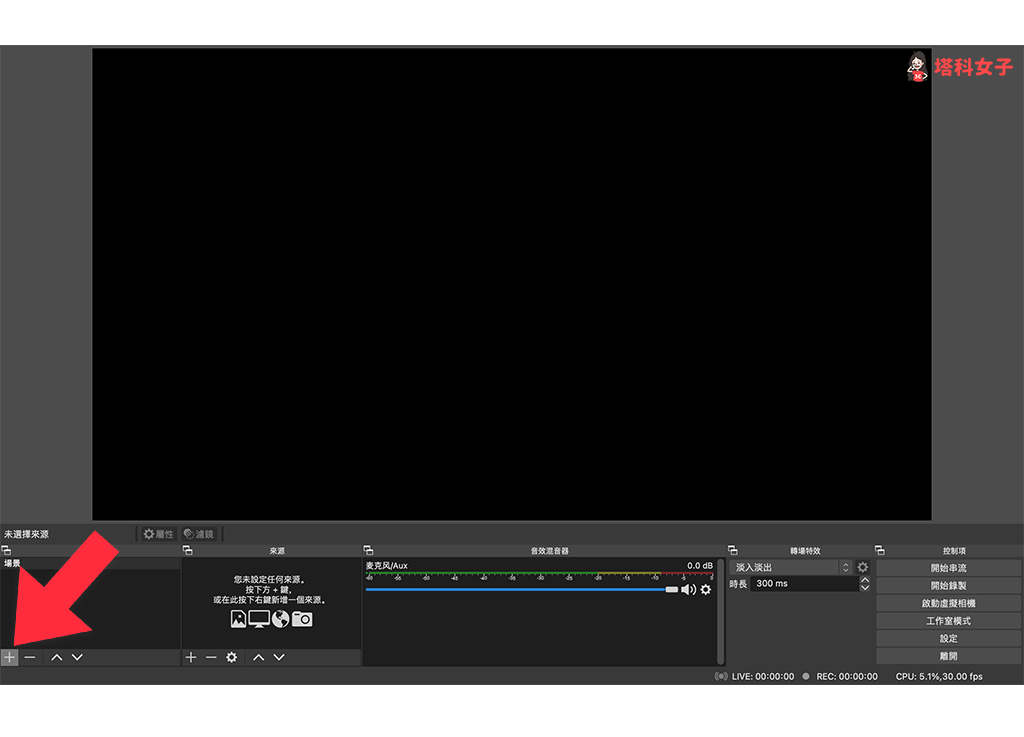
Task: Add a new source with the plus icon
Action: tap(191, 657)
